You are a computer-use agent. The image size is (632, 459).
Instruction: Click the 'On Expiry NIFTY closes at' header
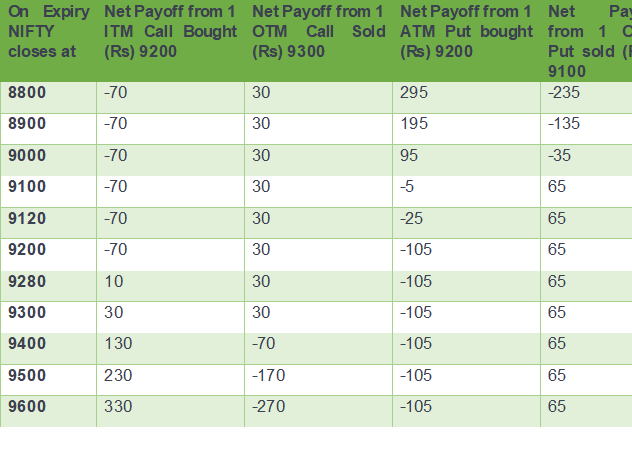[48, 31]
